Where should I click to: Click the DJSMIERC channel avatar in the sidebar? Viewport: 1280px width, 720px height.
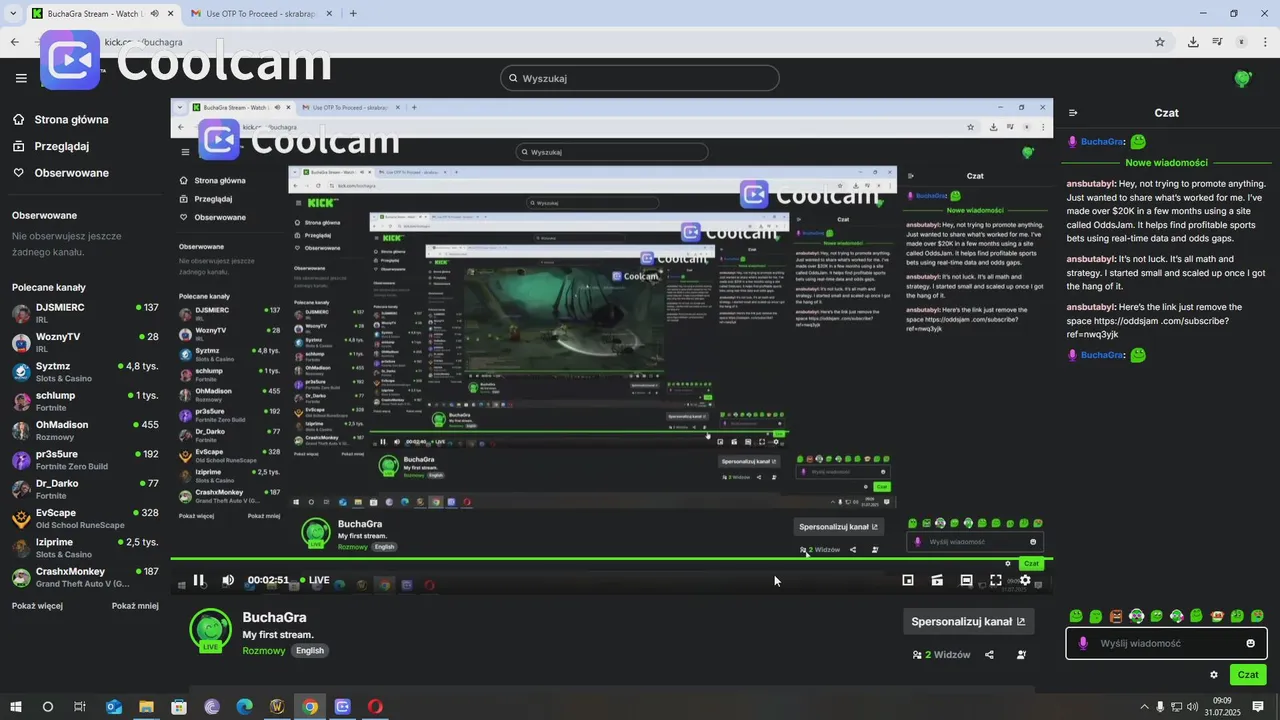[x=21, y=313]
